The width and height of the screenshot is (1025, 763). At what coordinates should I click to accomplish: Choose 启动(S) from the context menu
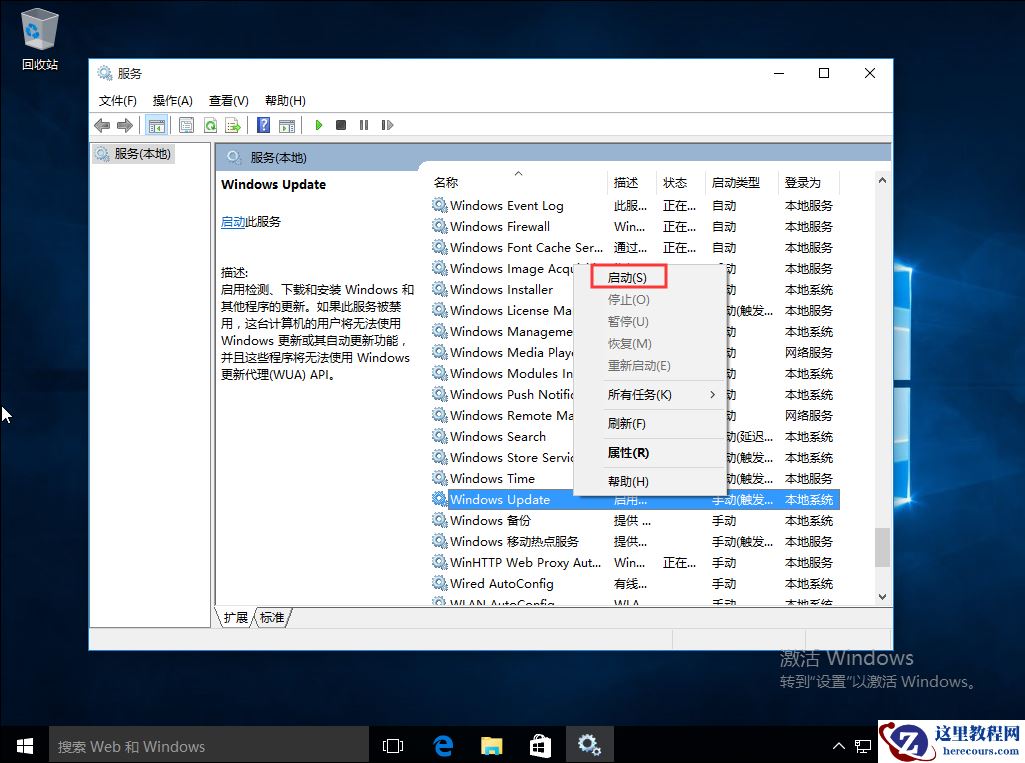pos(630,275)
